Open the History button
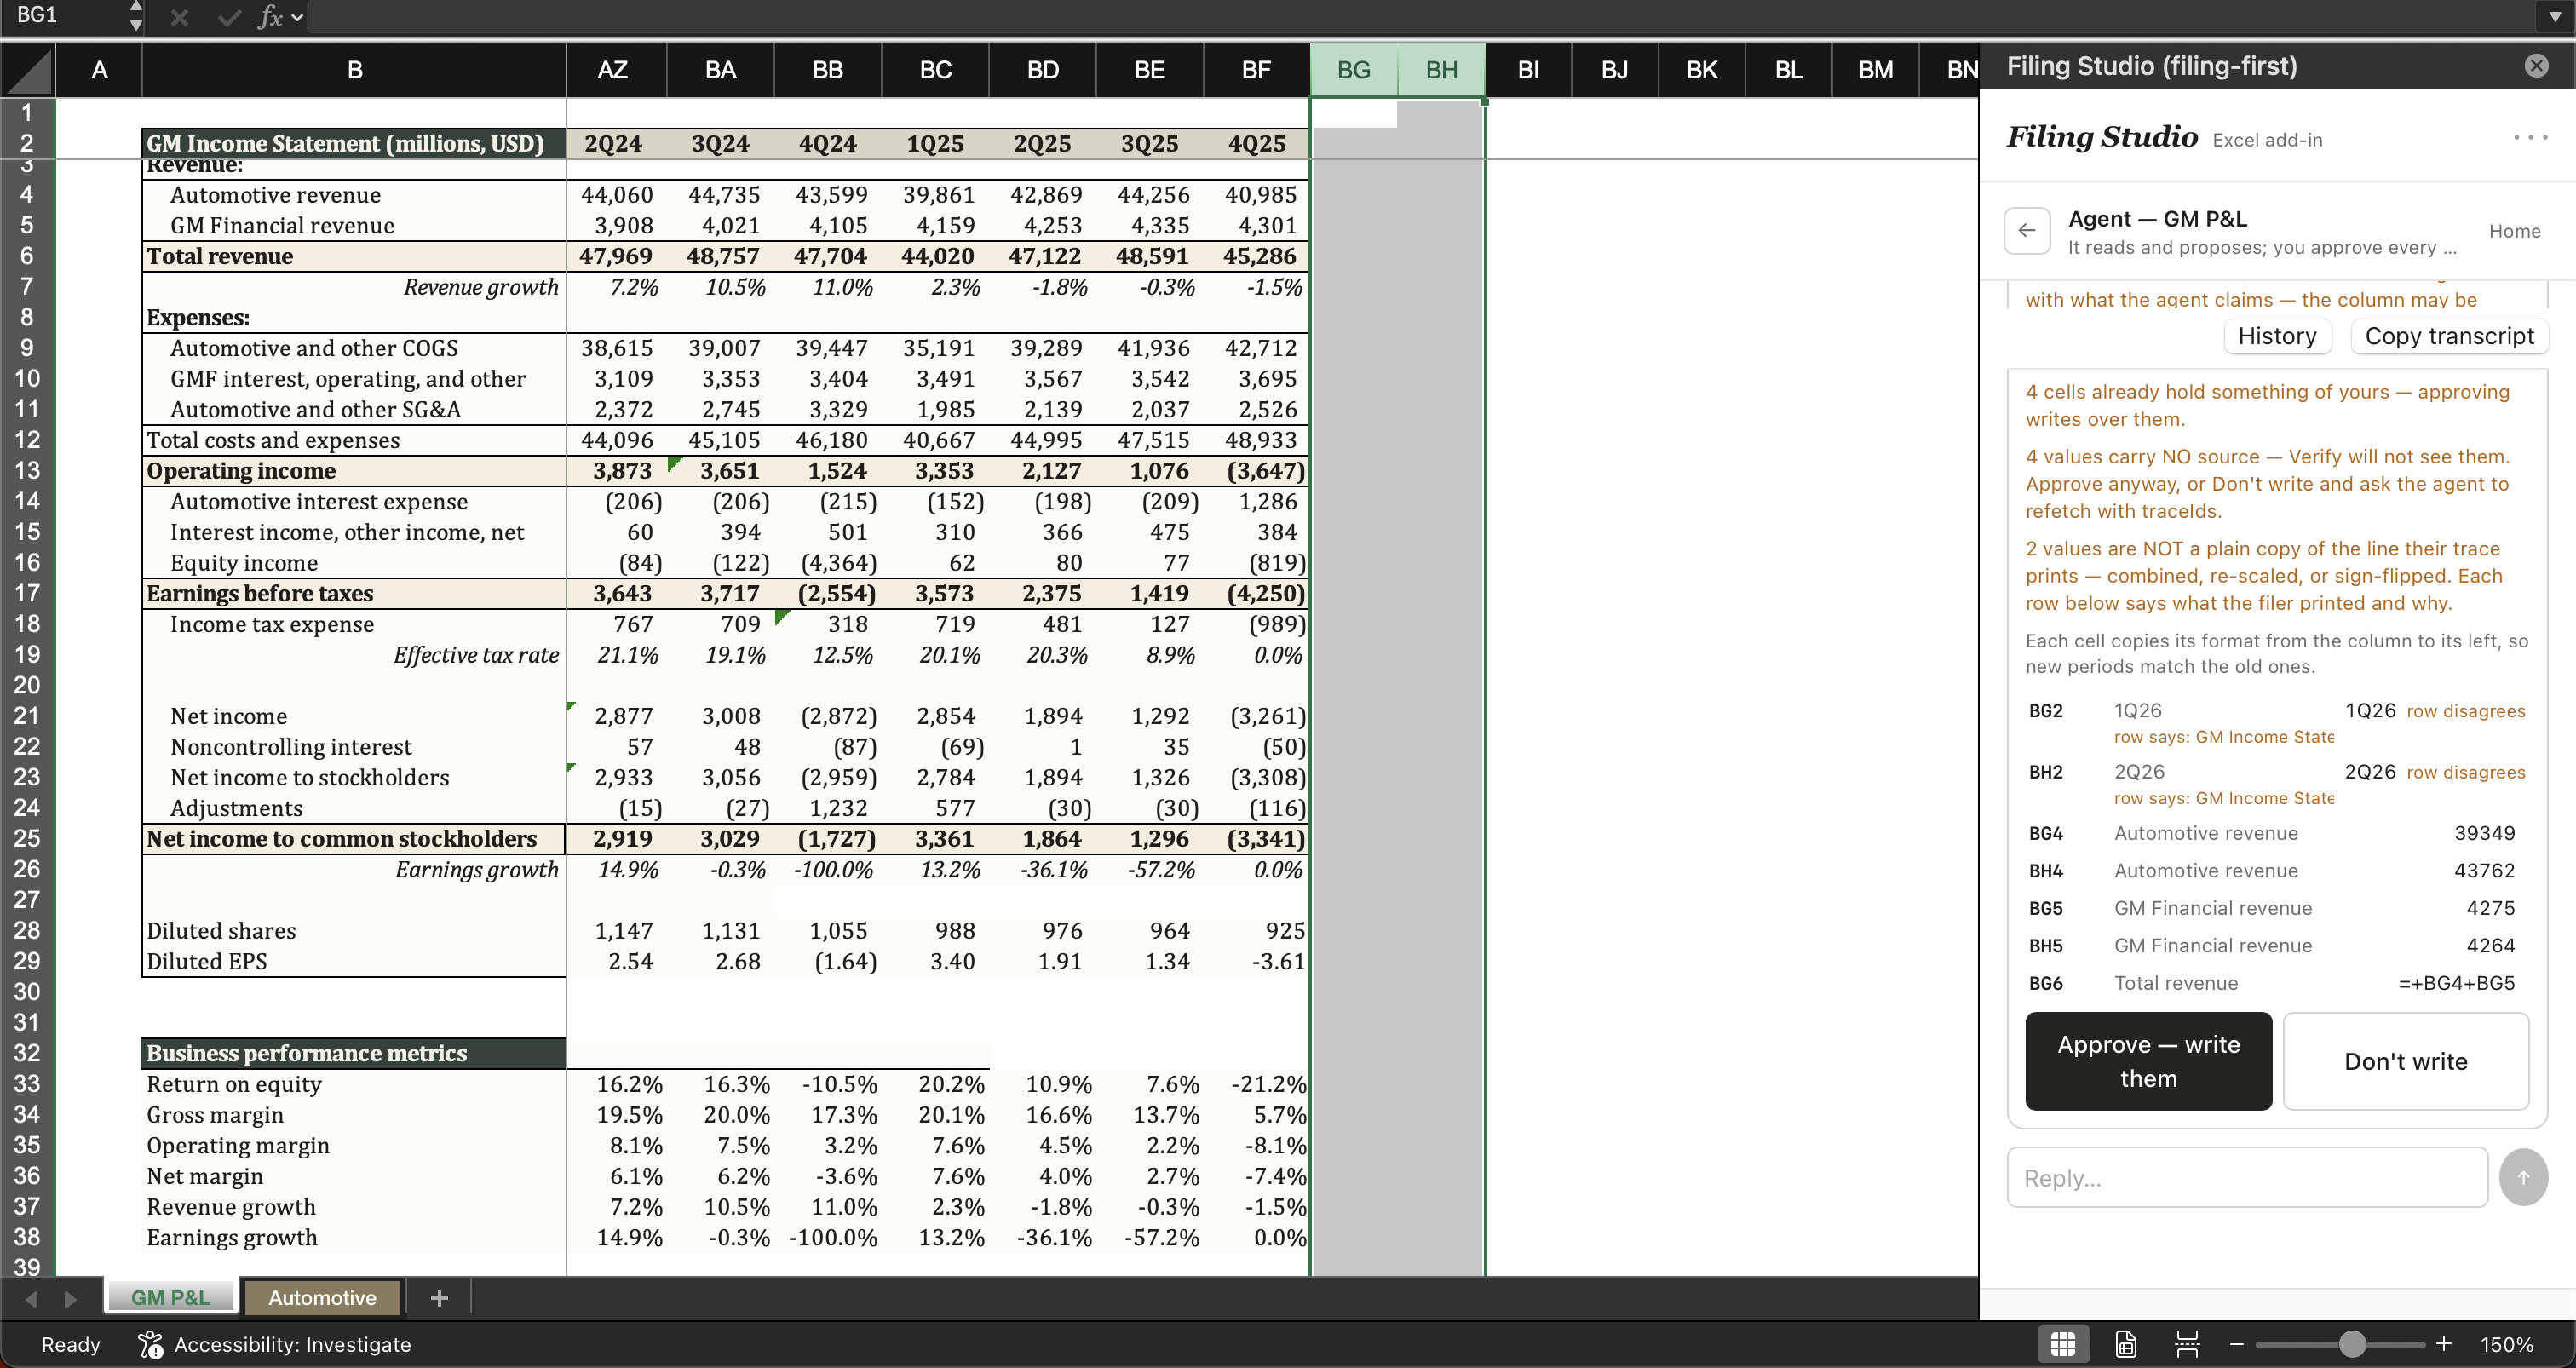The height and width of the screenshot is (1368, 2576). [2277, 336]
